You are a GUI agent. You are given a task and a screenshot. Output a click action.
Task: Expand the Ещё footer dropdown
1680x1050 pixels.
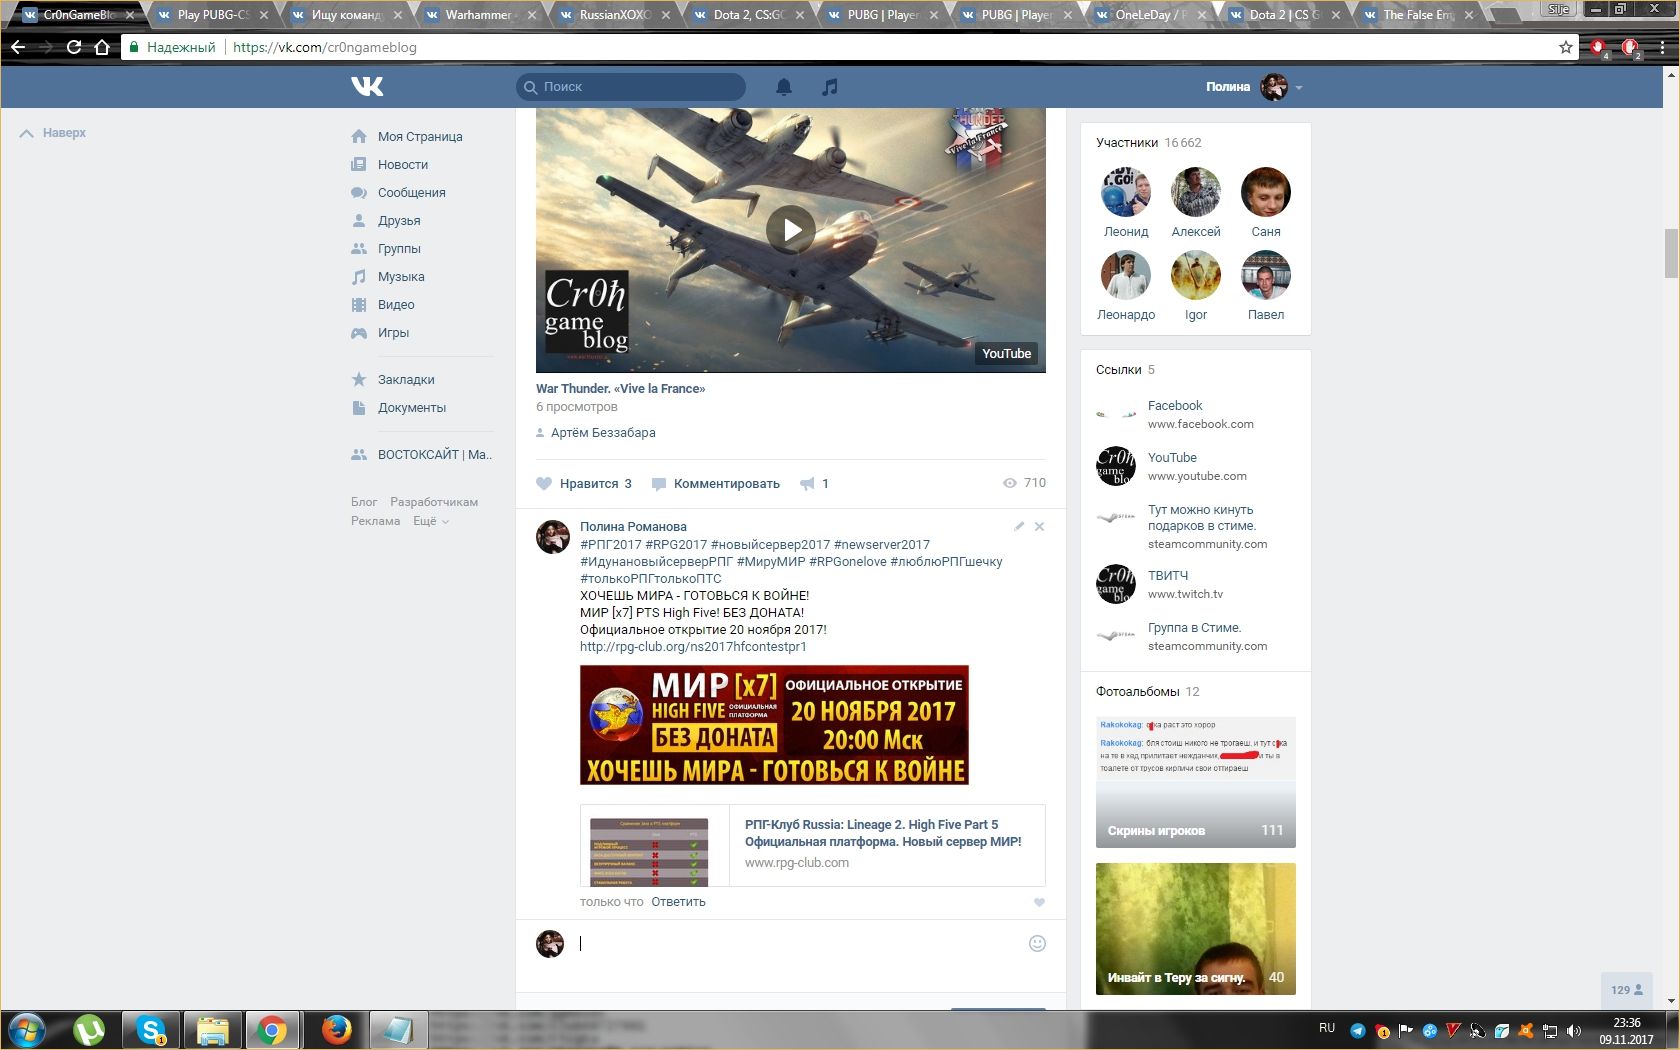pos(431,521)
